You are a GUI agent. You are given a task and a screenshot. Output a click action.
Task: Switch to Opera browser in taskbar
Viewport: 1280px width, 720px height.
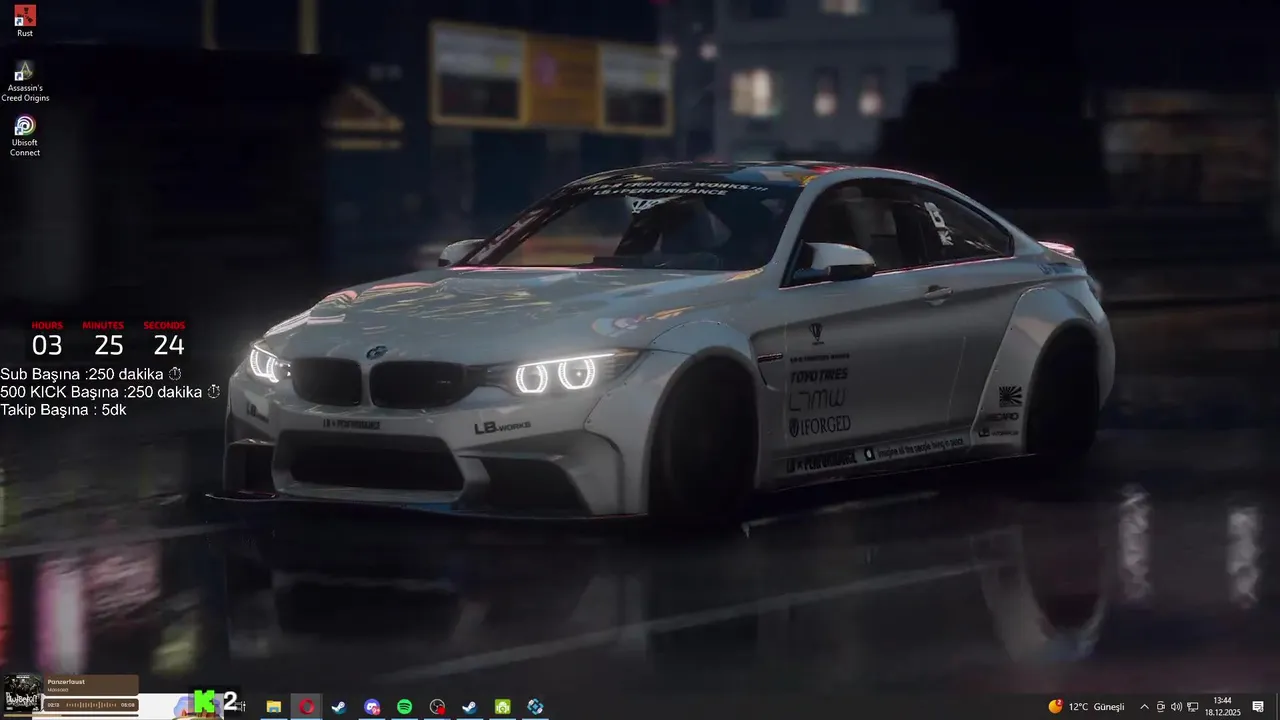point(307,706)
